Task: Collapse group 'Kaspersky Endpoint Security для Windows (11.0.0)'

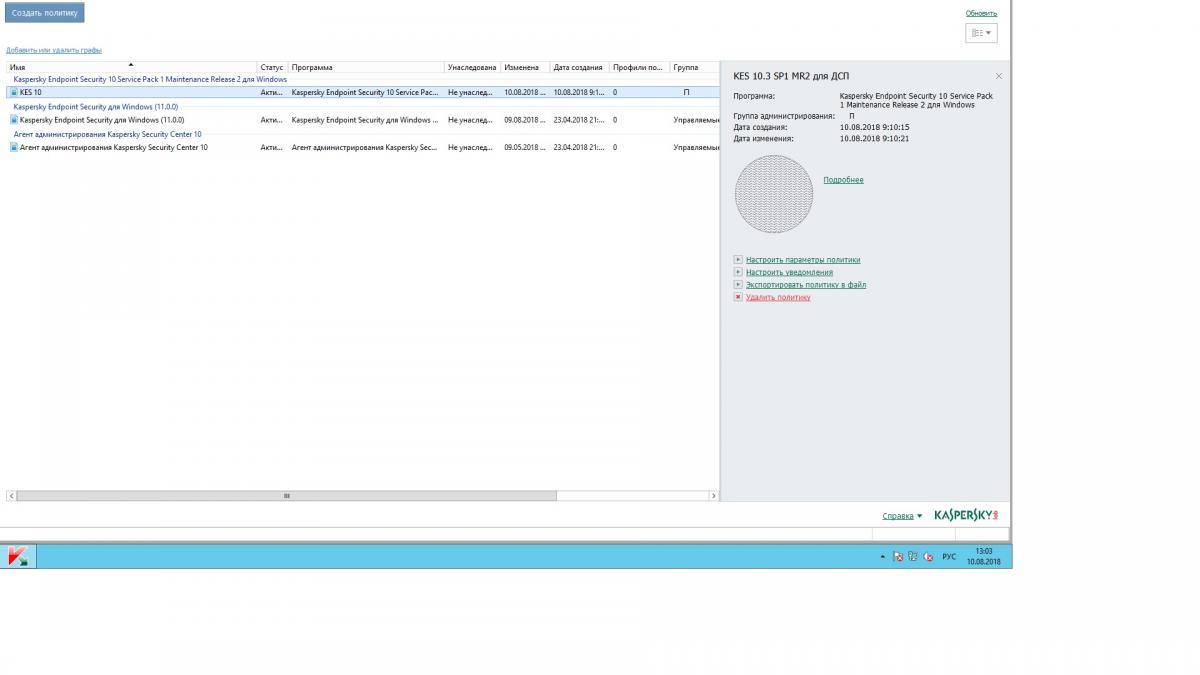Action: (96, 106)
